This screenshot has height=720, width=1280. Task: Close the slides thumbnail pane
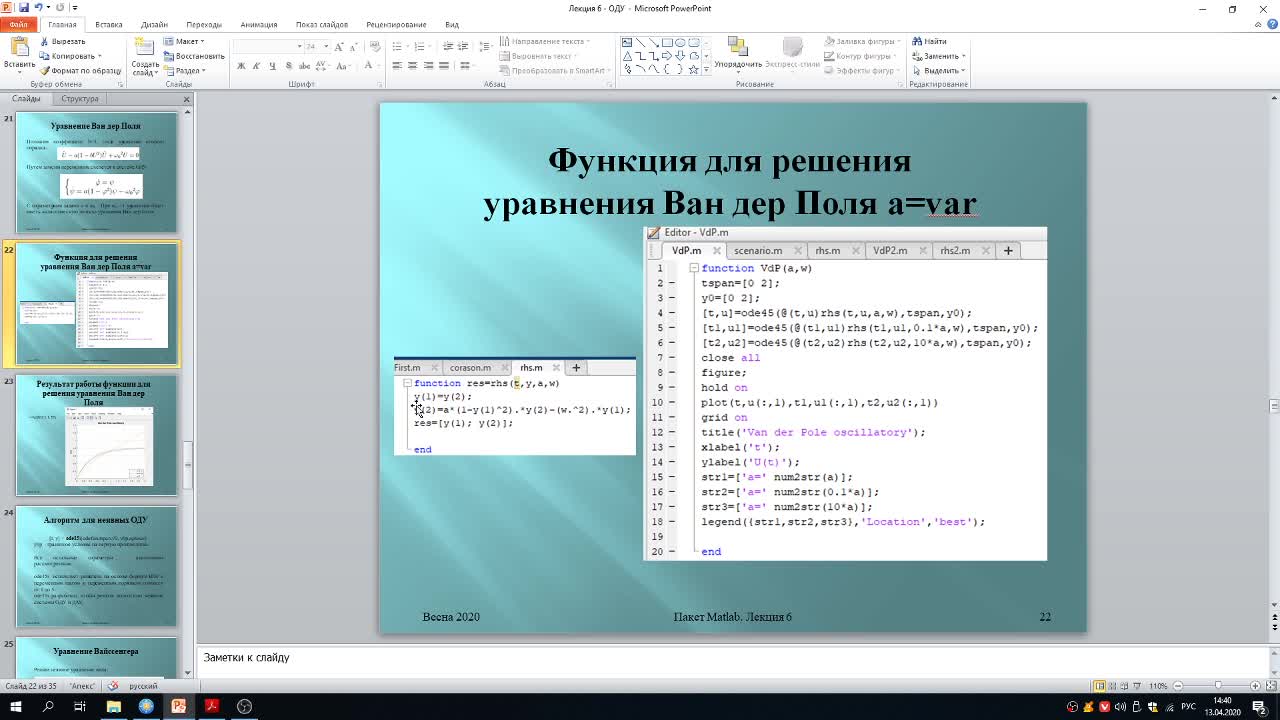coord(186,99)
